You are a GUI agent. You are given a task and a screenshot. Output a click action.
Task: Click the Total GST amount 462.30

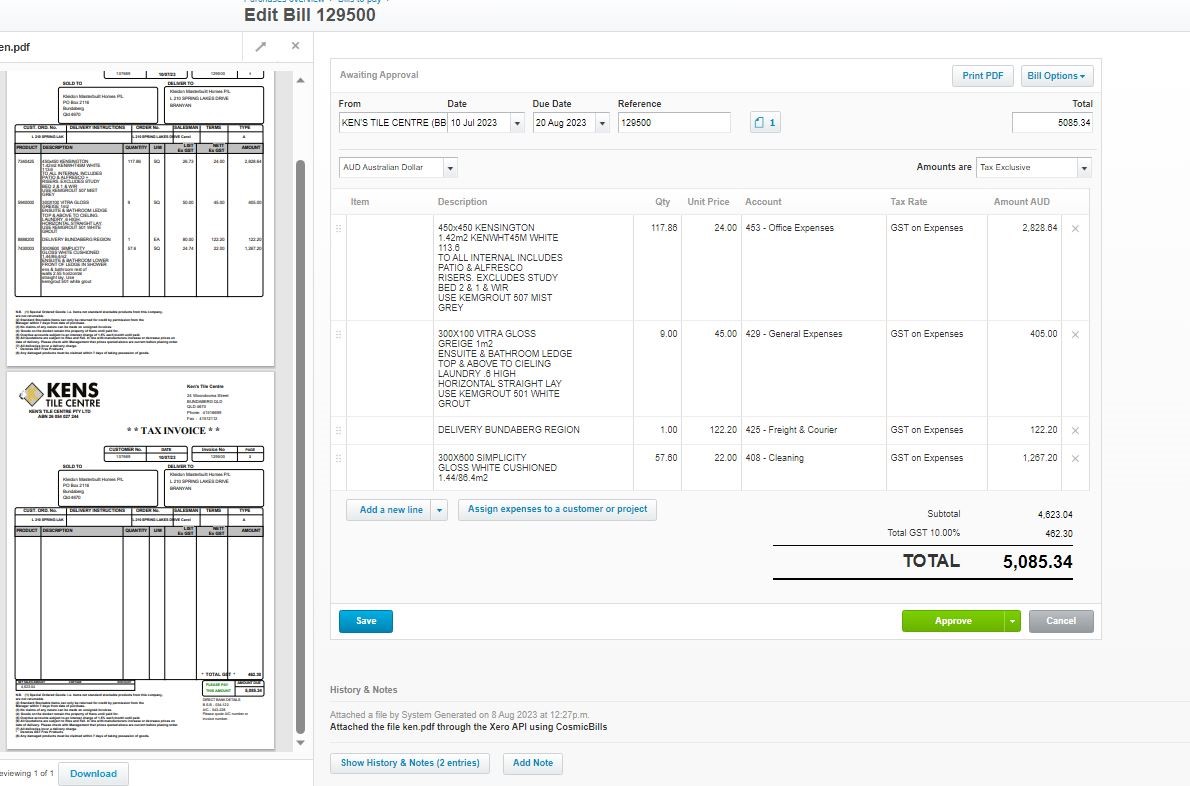1059,533
